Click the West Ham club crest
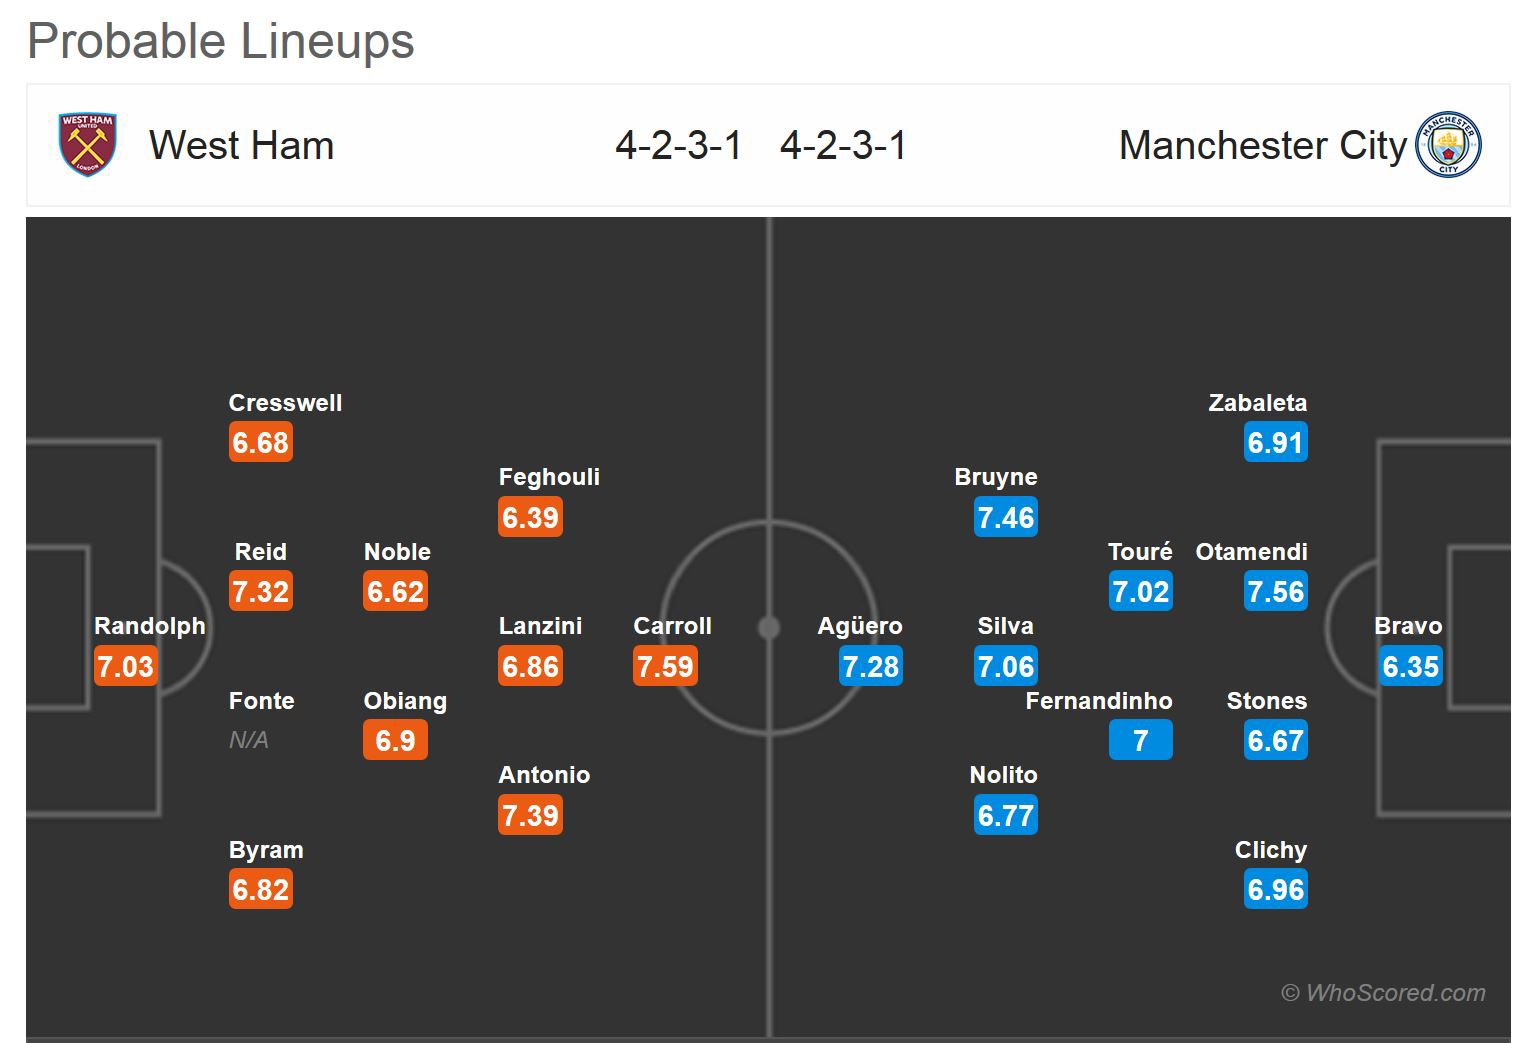 pos(88,145)
